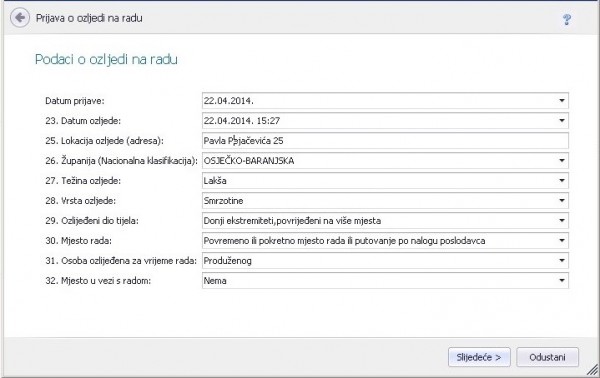The image size is (600, 378).
Task: Click the back arrow icon
Action: pos(20,18)
